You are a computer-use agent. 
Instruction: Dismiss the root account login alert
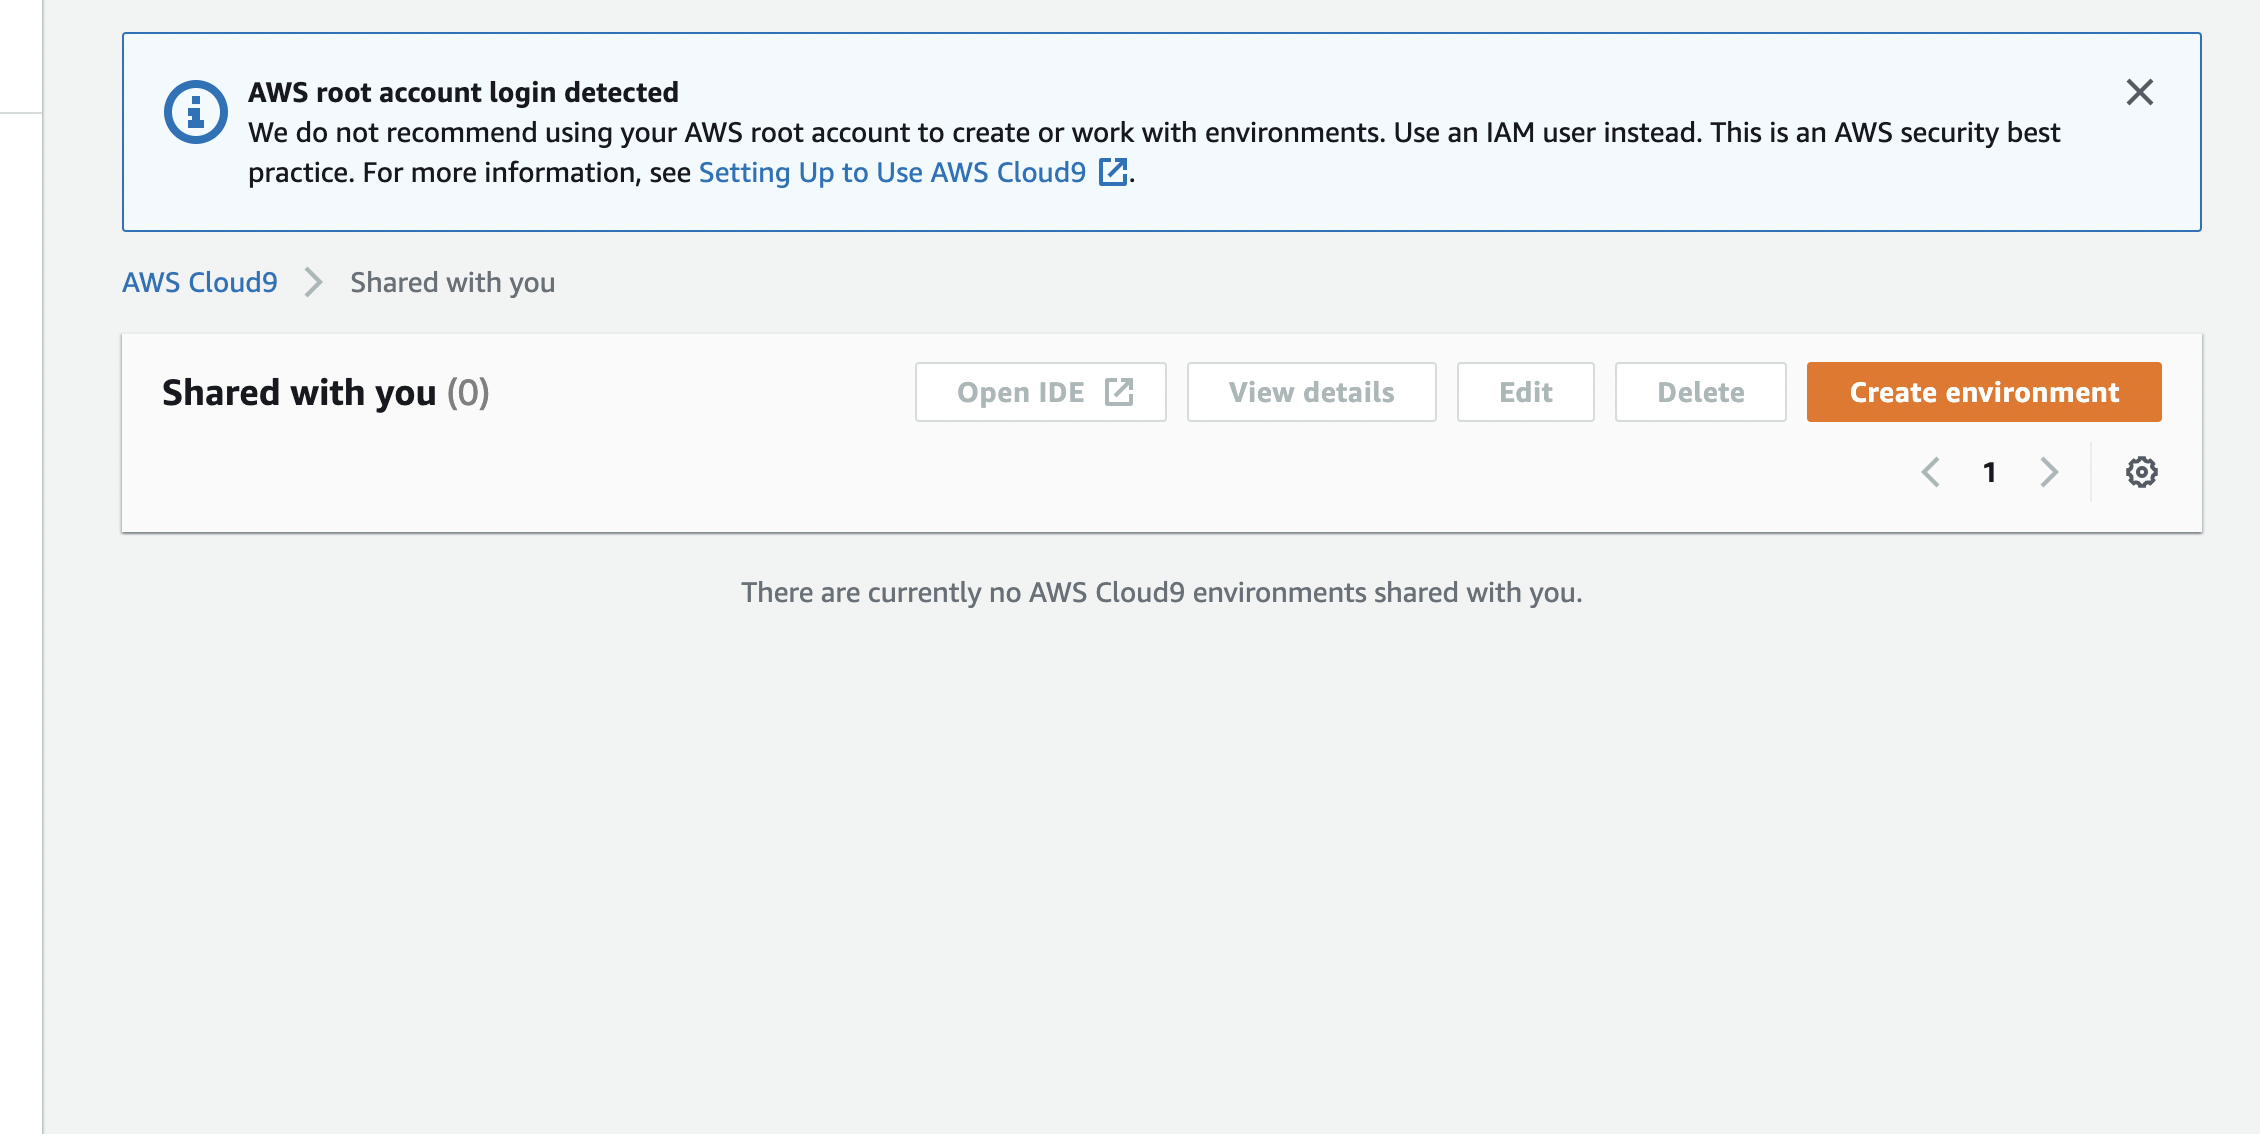point(2139,92)
